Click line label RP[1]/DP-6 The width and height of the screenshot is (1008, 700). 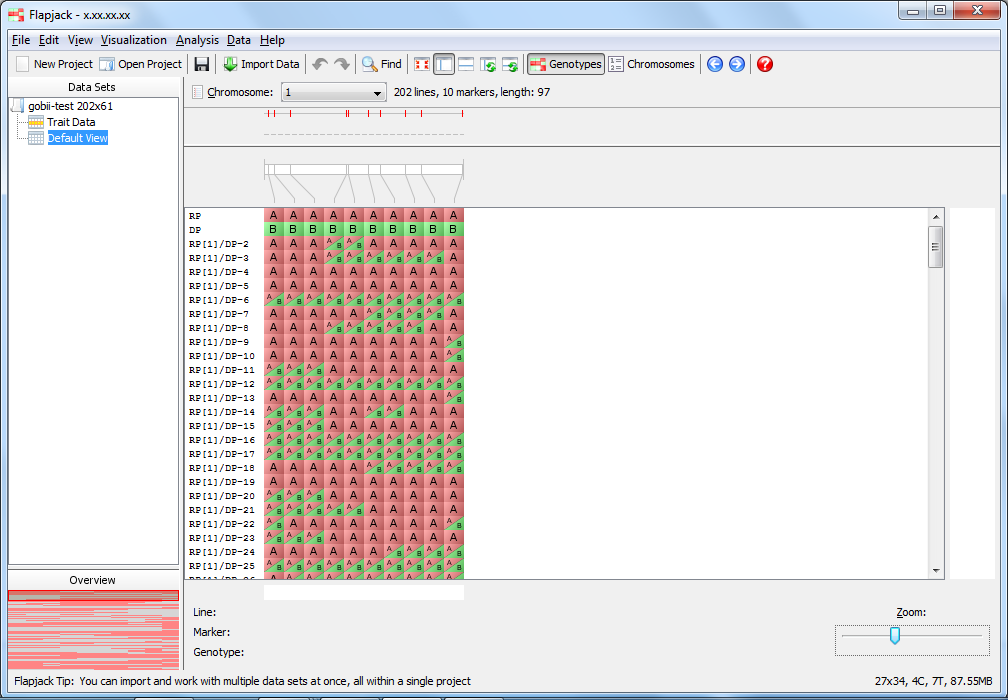219,300
